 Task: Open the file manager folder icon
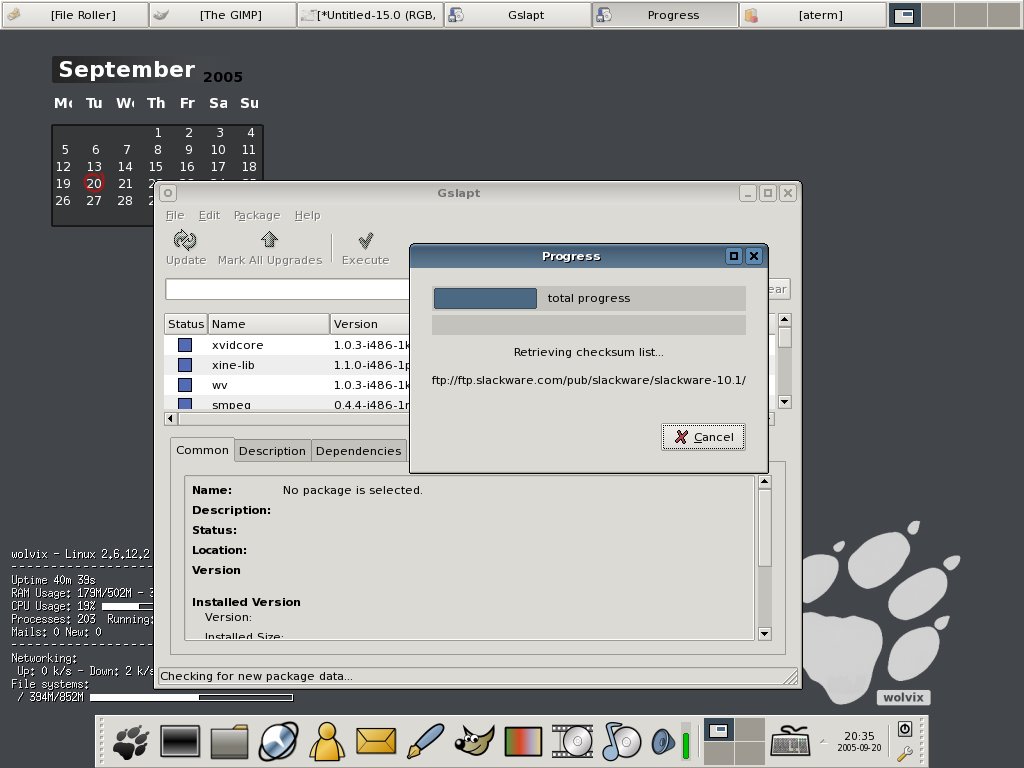[x=229, y=742]
